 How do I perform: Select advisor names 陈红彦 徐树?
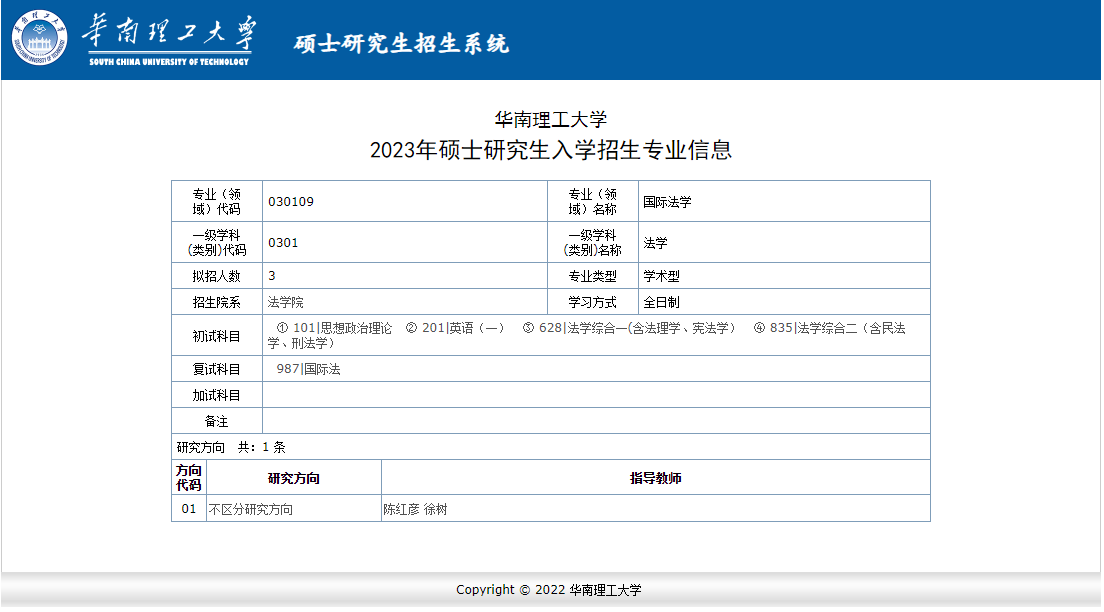(415, 509)
